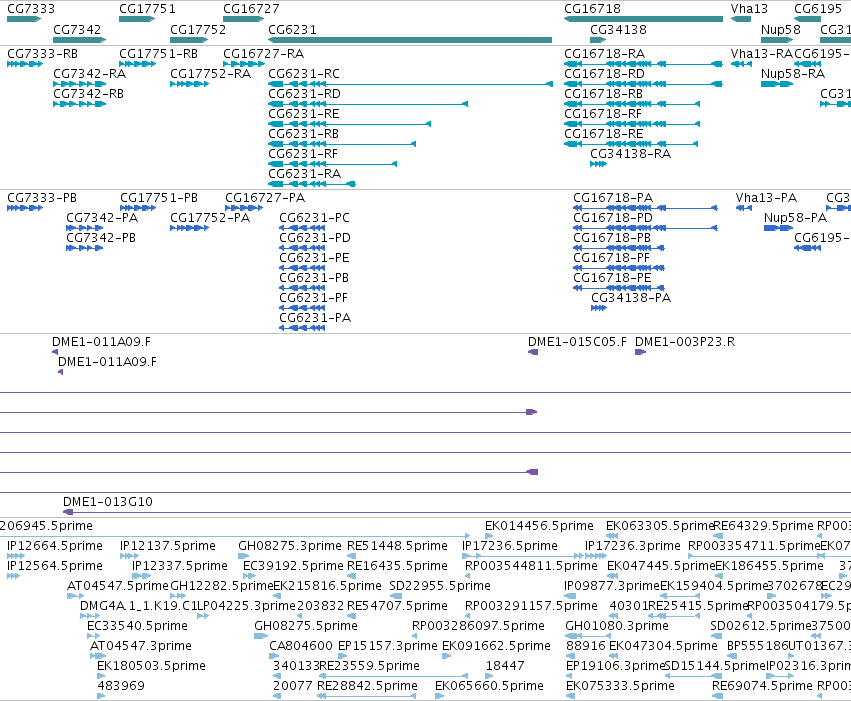Image resolution: width=851 pixels, height=701 pixels.
Task: Click protein CG16718-PA
Action: click(613, 198)
